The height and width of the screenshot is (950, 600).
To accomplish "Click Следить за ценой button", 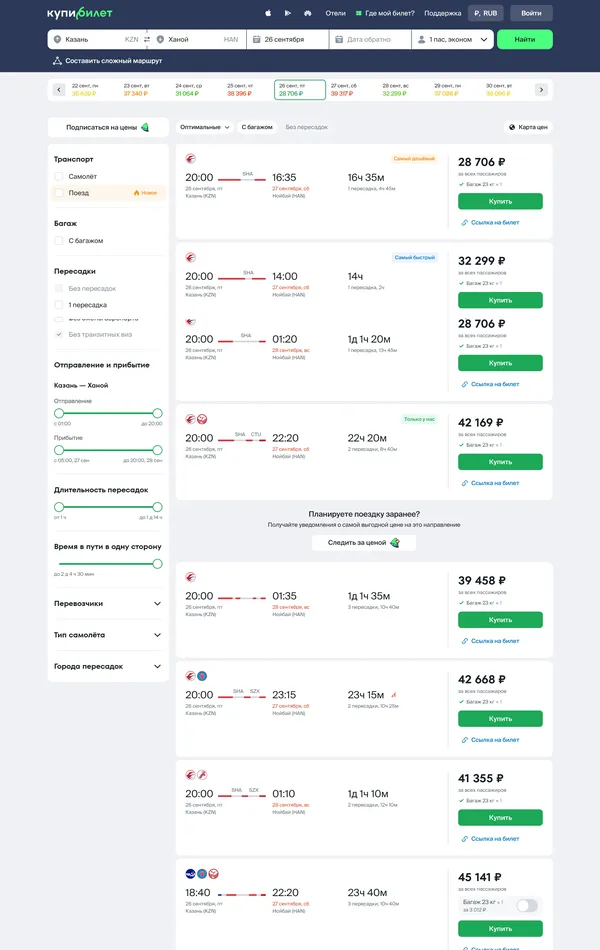I will click(363, 543).
